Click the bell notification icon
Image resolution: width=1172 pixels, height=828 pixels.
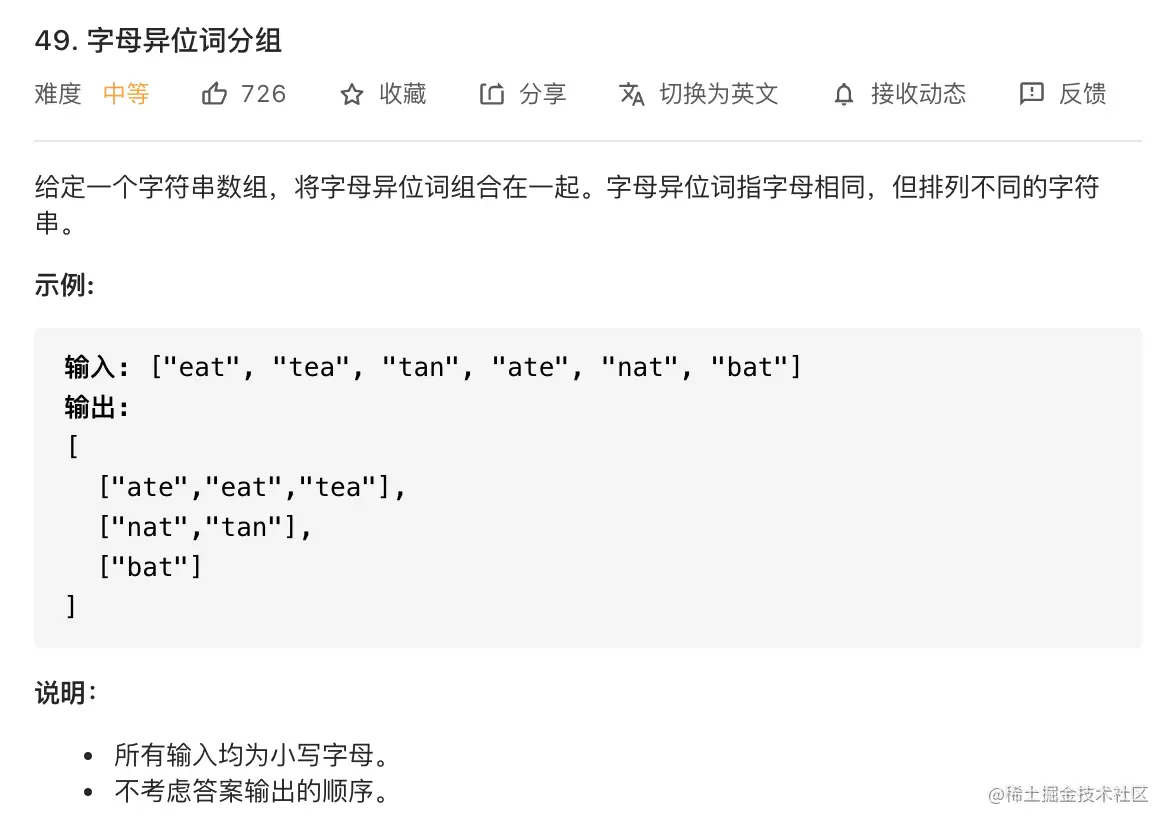click(844, 94)
